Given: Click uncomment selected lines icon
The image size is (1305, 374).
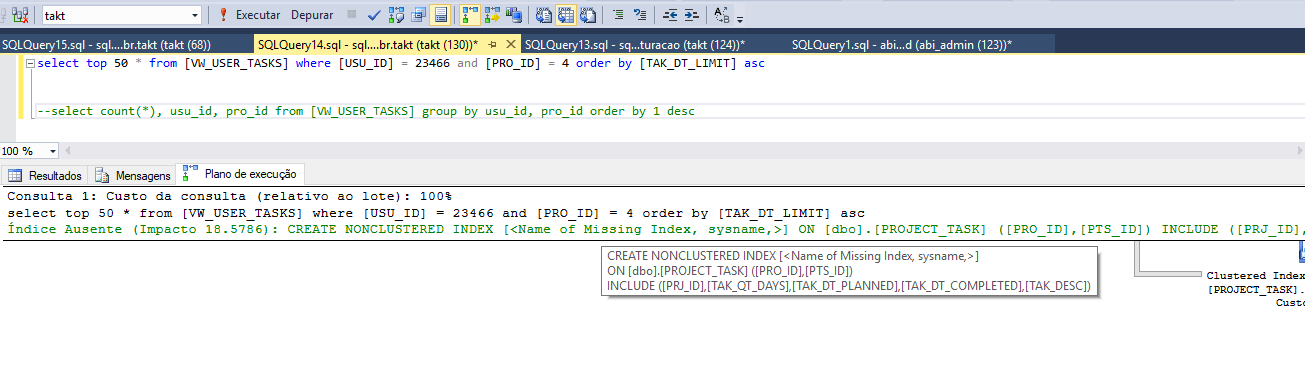Looking at the screenshot, I should click(x=641, y=15).
